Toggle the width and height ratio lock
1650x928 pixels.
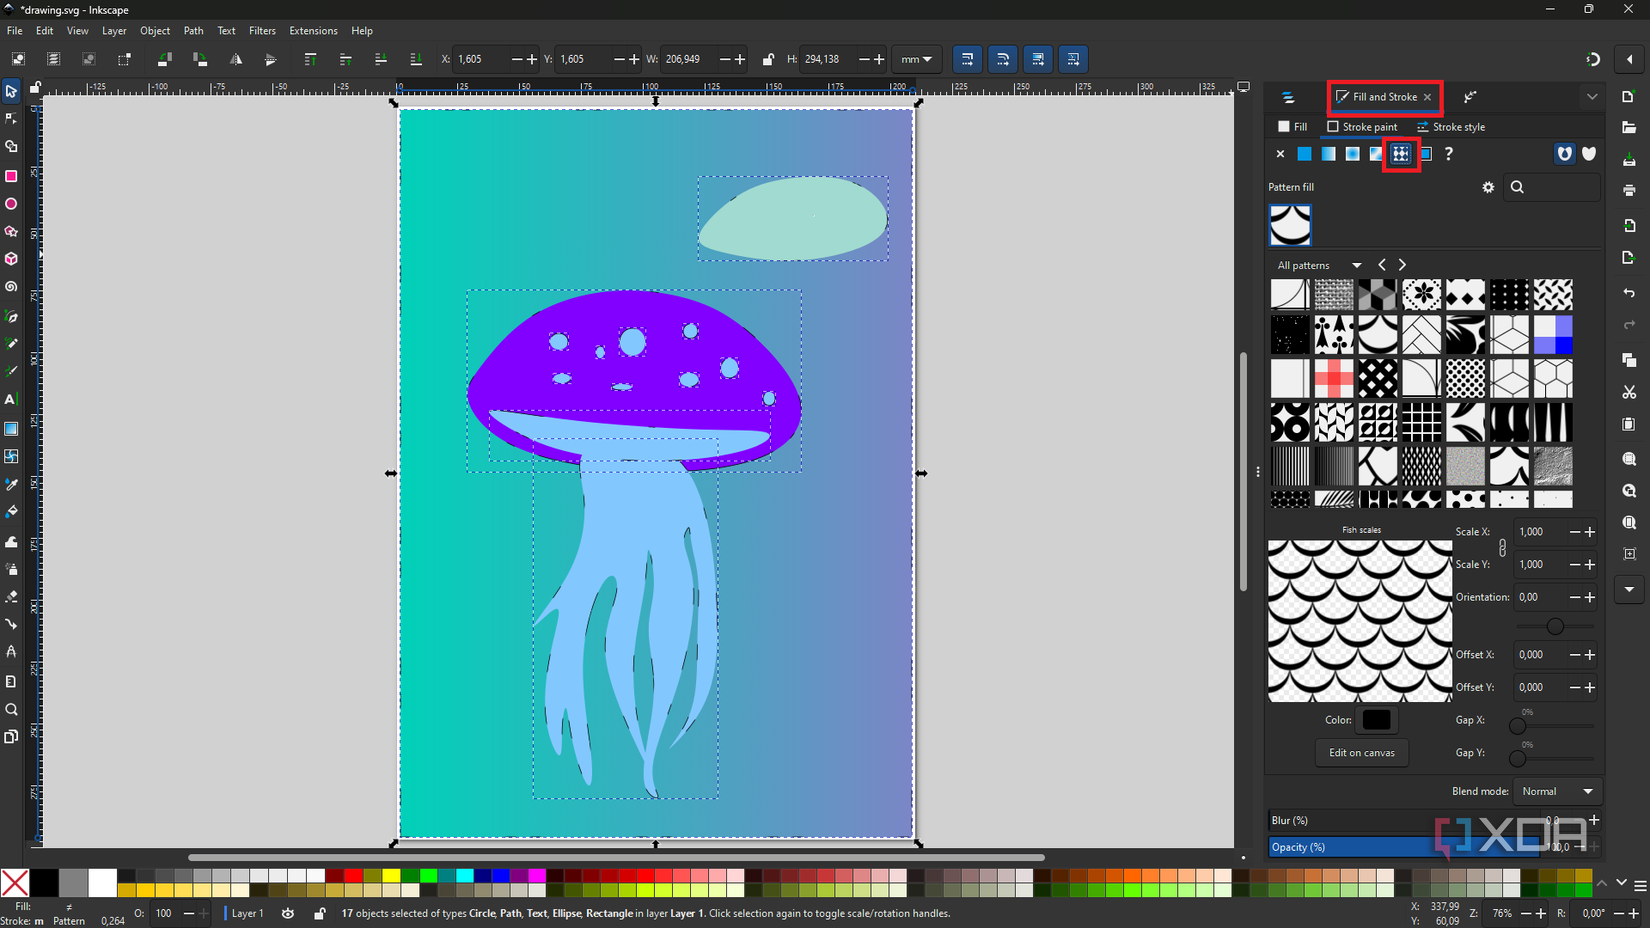pyautogui.click(x=768, y=60)
